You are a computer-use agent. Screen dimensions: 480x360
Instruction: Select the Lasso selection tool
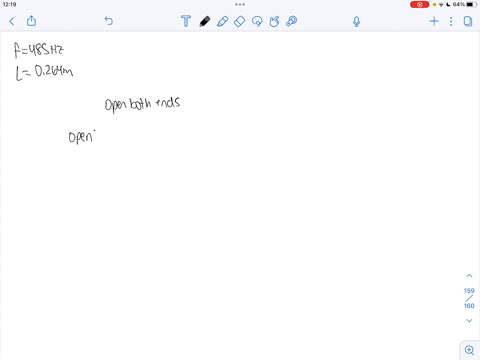coord(257,21)
